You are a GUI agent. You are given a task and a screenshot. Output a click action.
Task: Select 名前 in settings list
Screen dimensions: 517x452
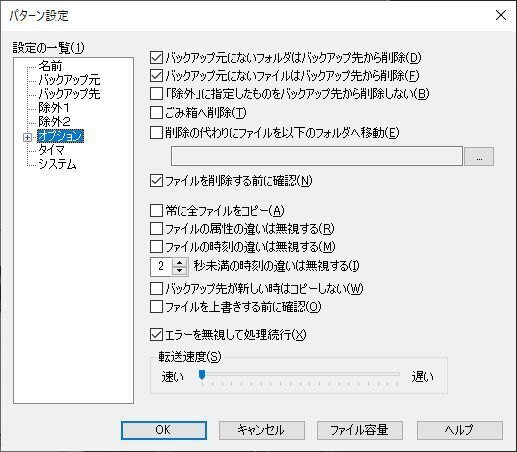(50, 66)
